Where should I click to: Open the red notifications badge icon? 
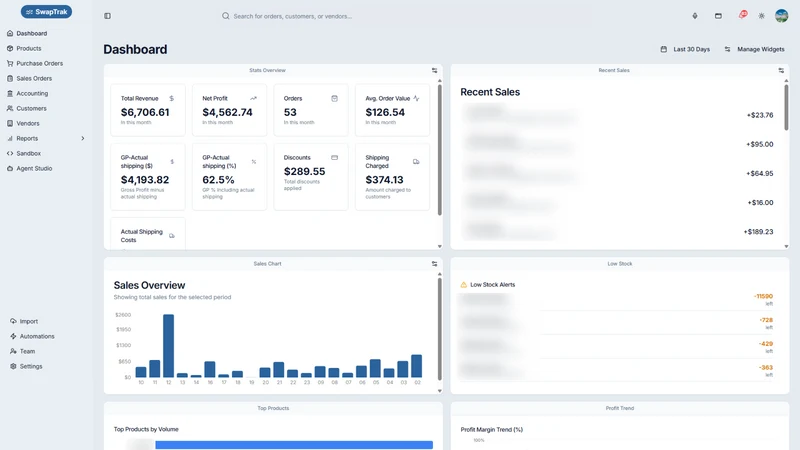(x=743, y=15)
